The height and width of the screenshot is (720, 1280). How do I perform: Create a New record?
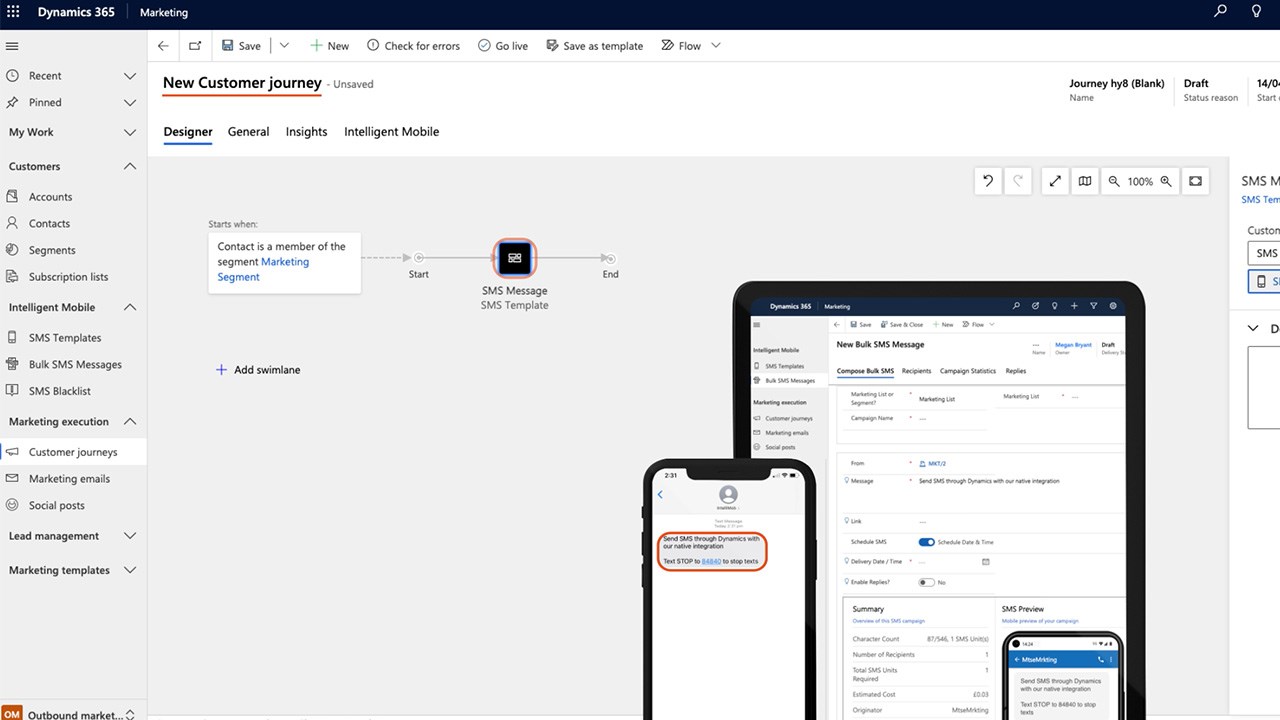pos(329,46)
